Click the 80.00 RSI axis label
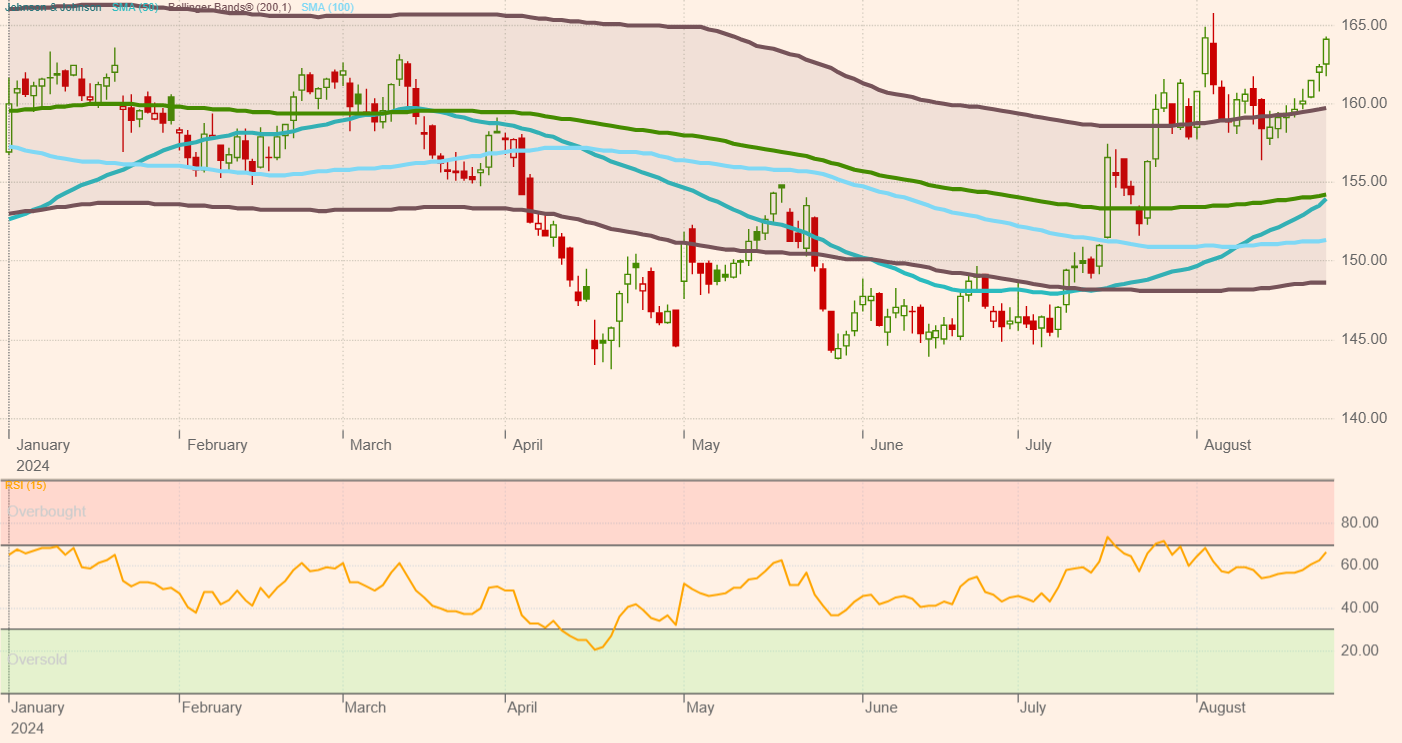 coord(1359,523)
